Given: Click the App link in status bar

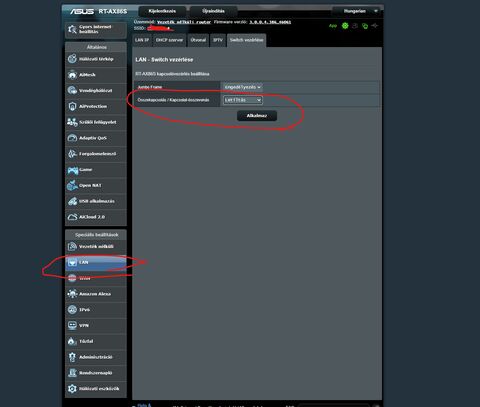Looking at the screenshot, I should click(x=333, y=26).
